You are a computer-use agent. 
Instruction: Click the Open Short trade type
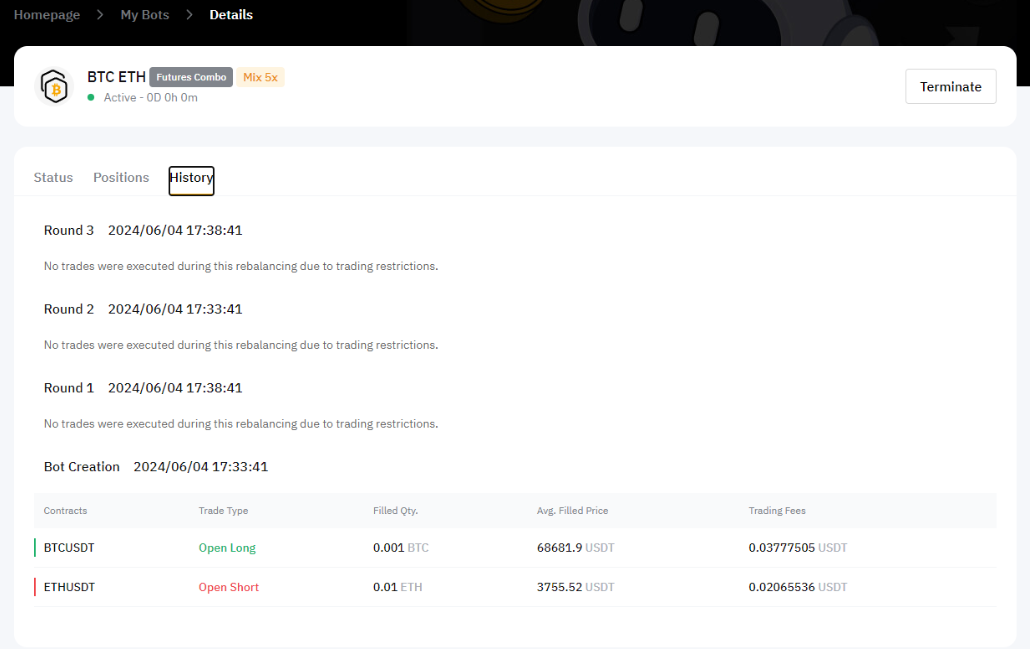(x=228, y=587)
